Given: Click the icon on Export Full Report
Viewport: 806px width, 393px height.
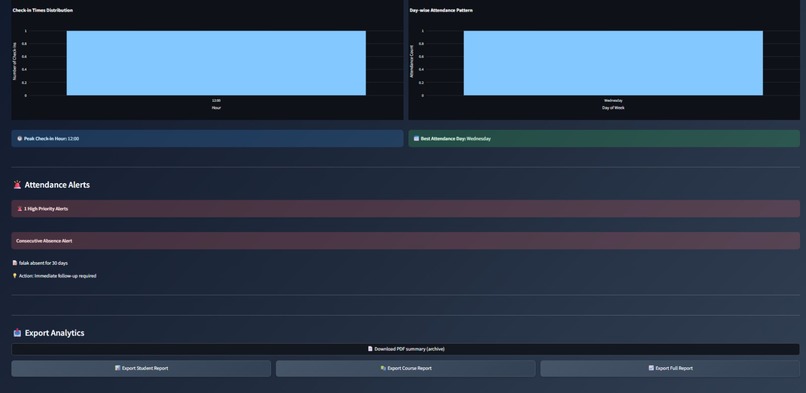Looking at the screenshot, I should point(651,368).
